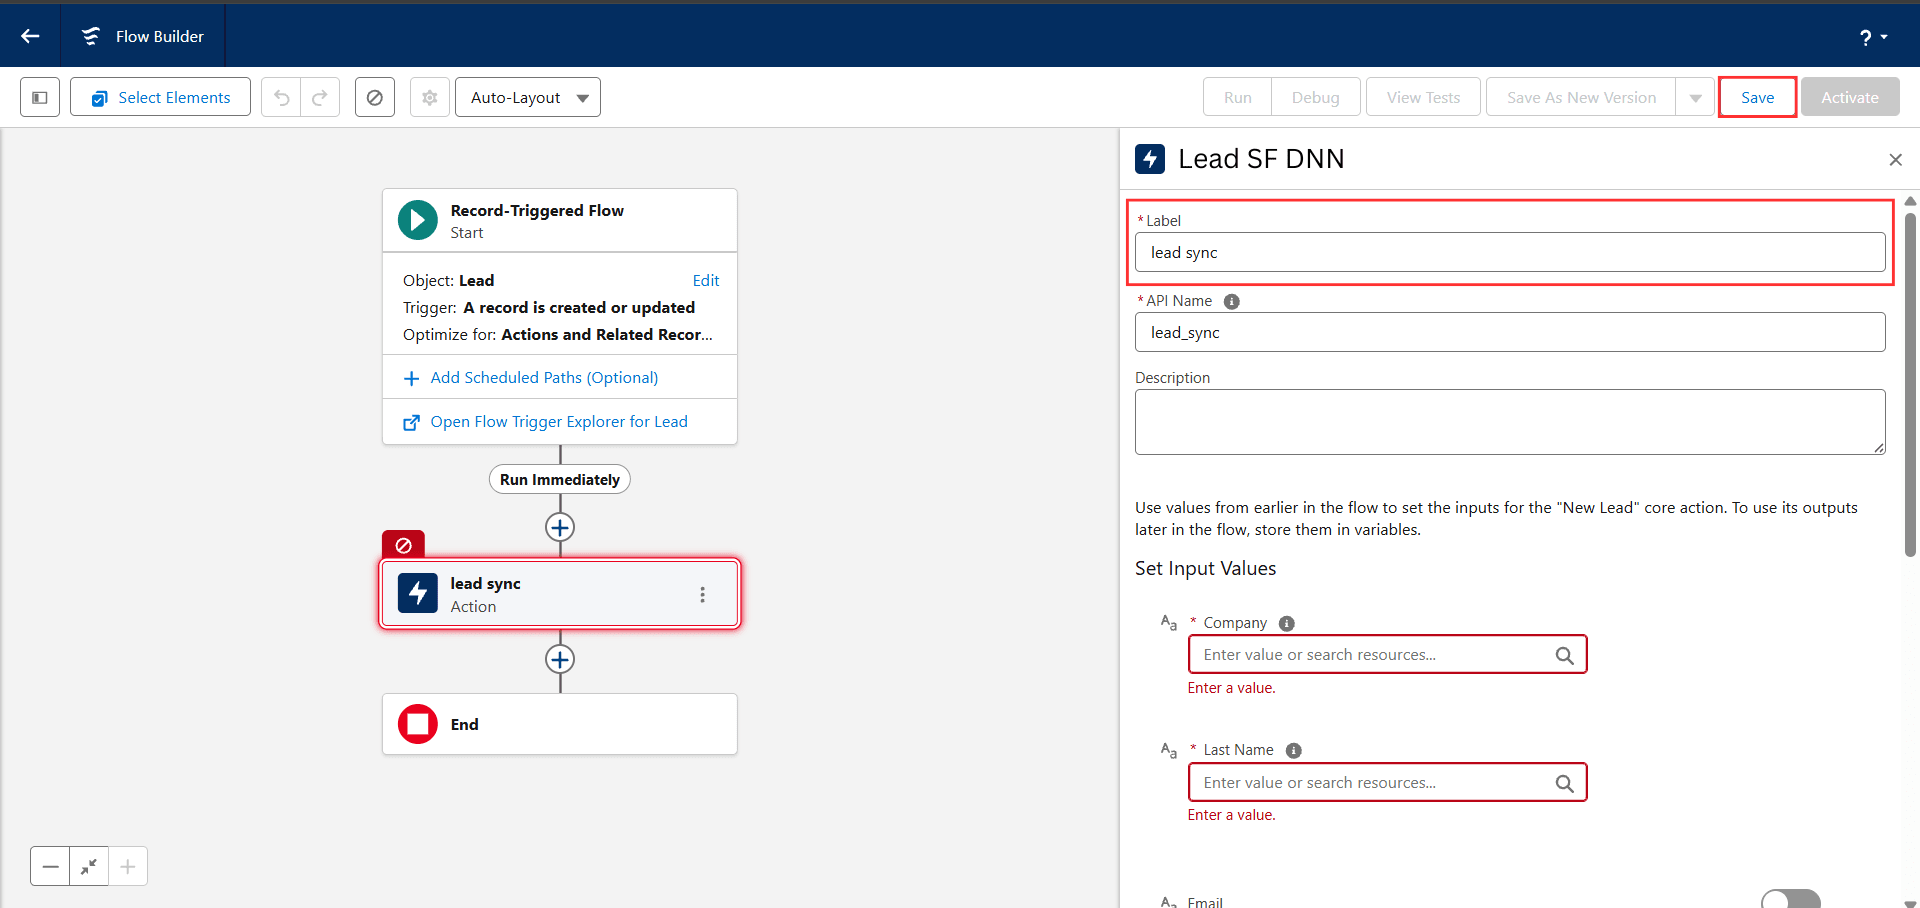1920x908 pixels.
Task: Click scrollbar up arrow in panel
Action: [1910, 201]
